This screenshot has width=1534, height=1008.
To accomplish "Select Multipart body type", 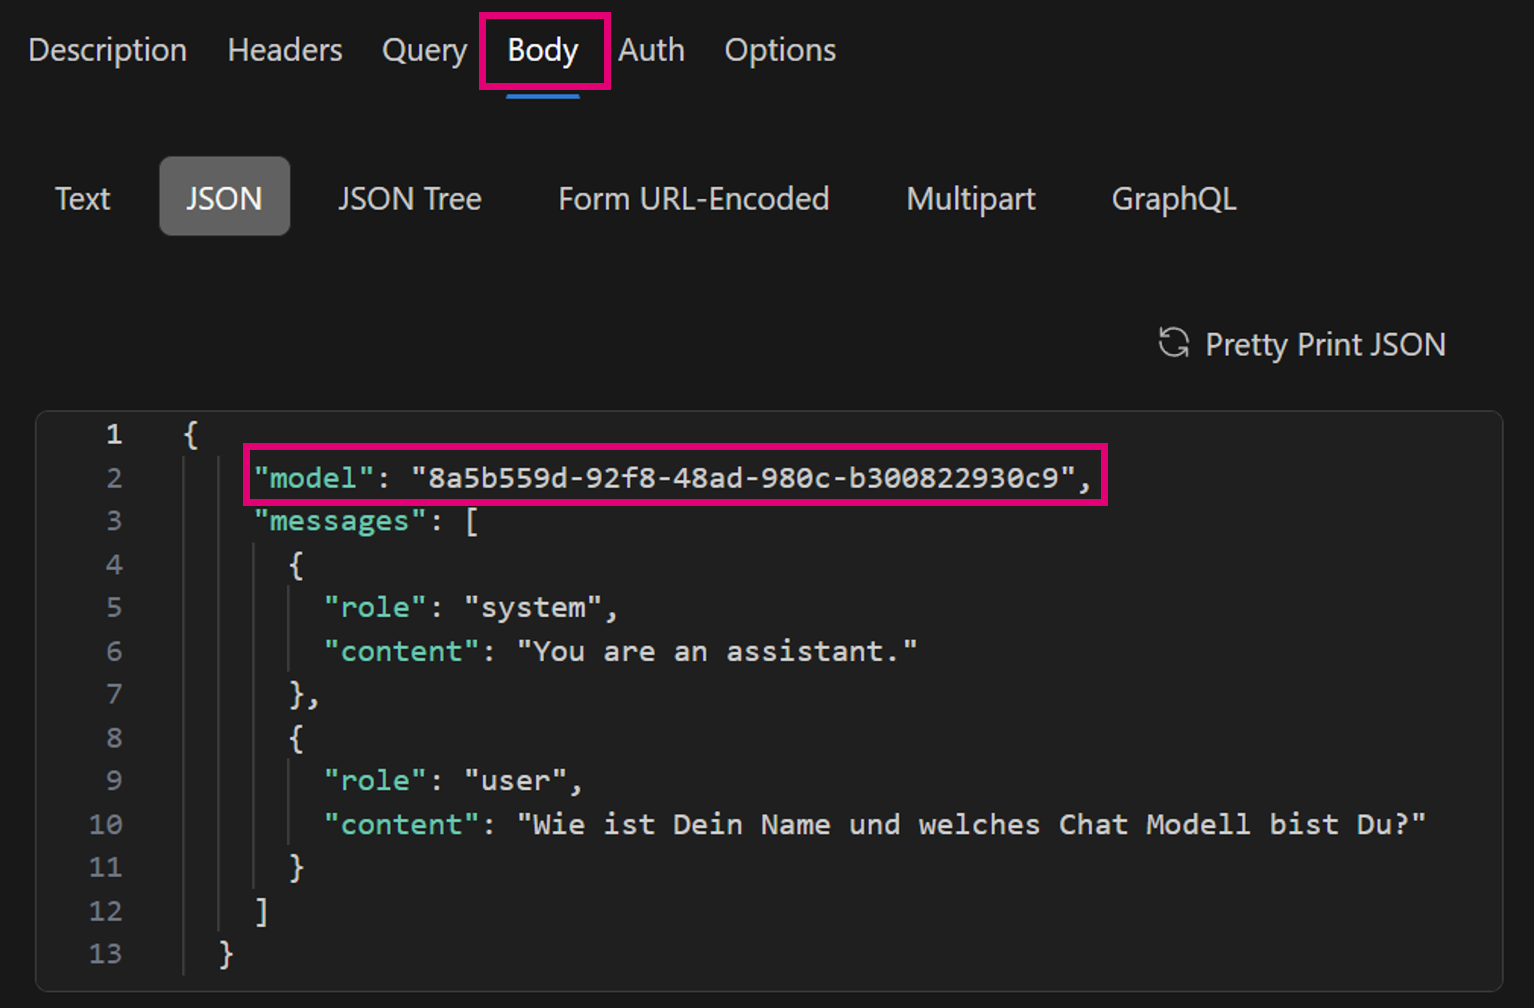I will pos(970,198).
